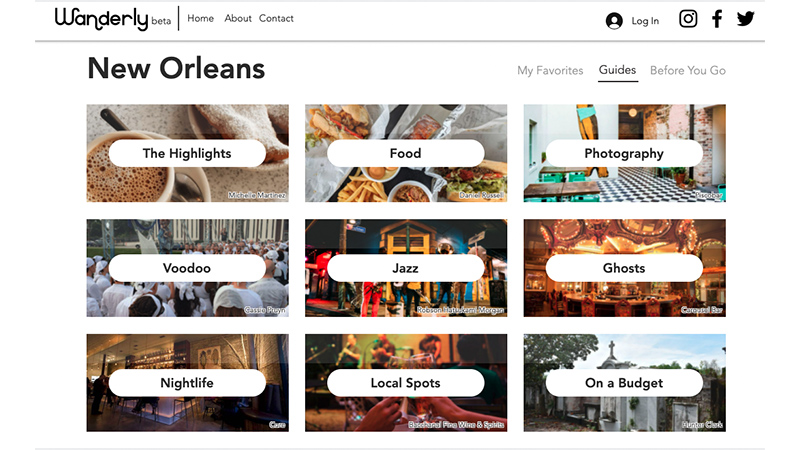Select the Guides tab
The height and width of the screenshot is (450, 800).
617,70
